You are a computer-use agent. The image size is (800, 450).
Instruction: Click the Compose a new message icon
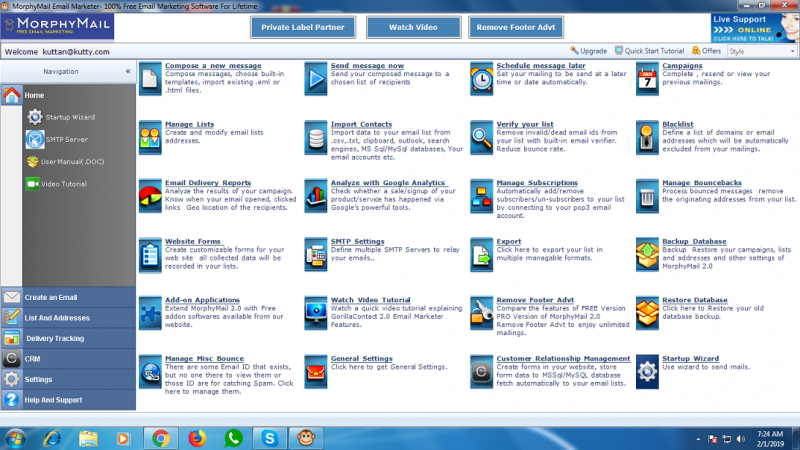(150, 75)
